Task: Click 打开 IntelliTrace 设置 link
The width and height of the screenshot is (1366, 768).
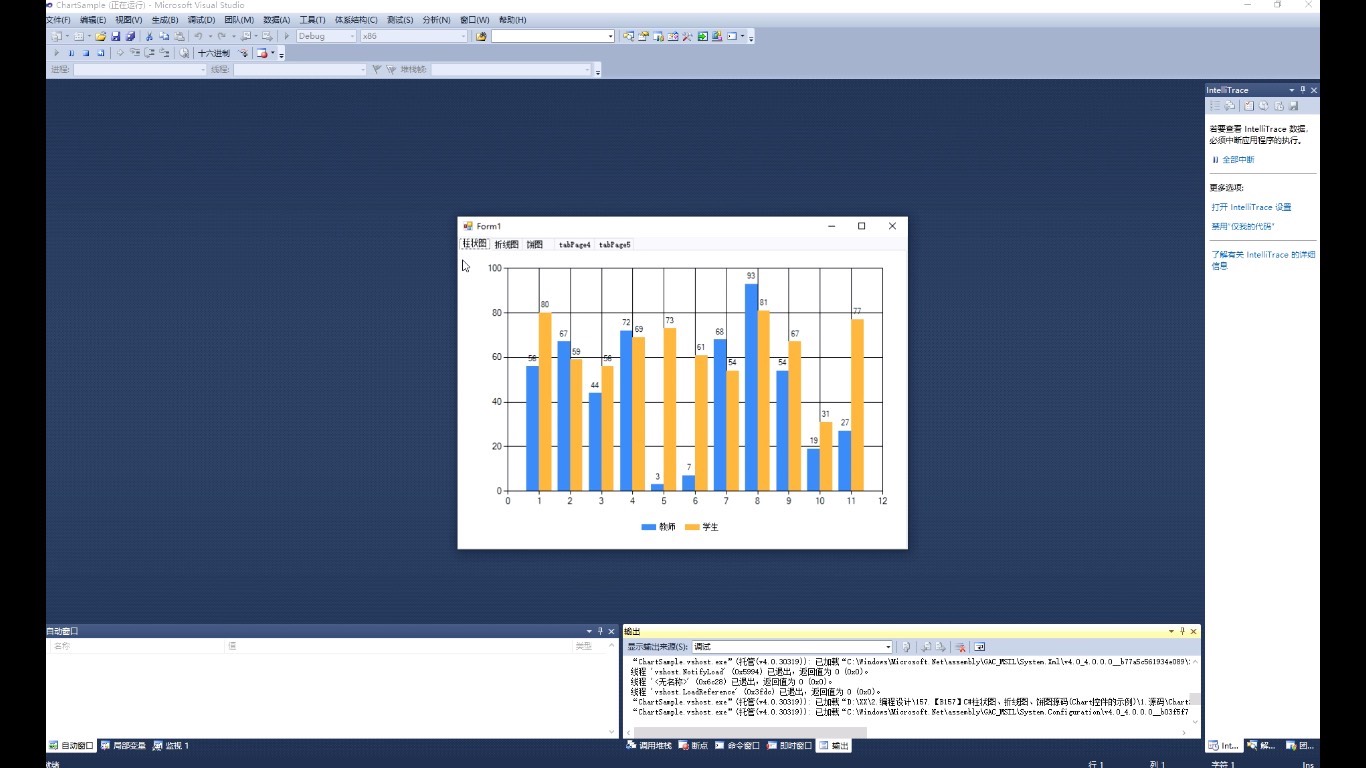Action: (1251, 207)
